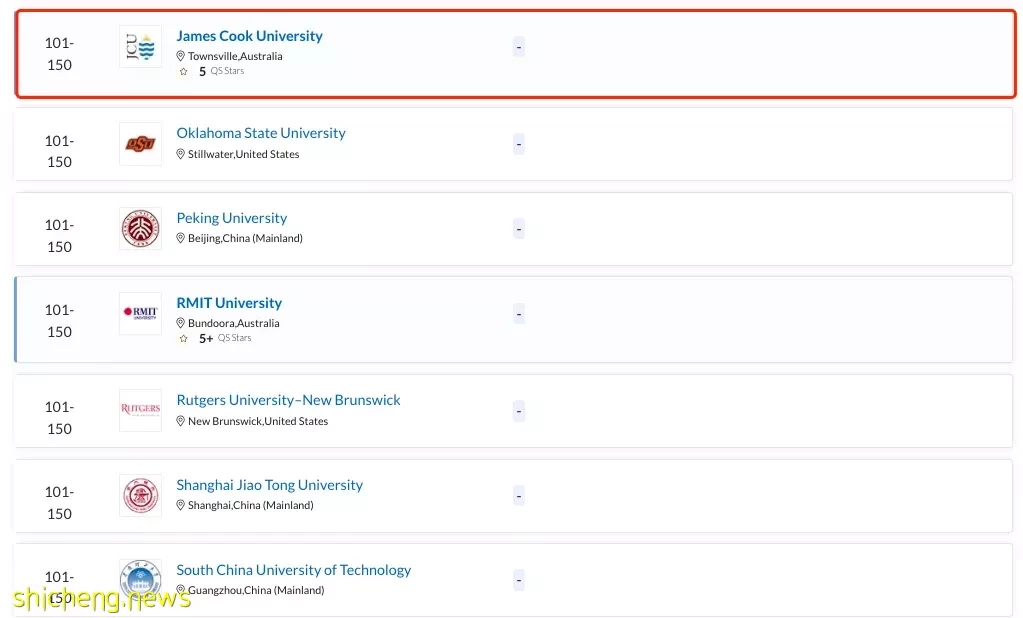This screenshot has height=618, width=1023.
Task: Click the 101-150 rank for Rutgers University
Action: tap(59, 418)
